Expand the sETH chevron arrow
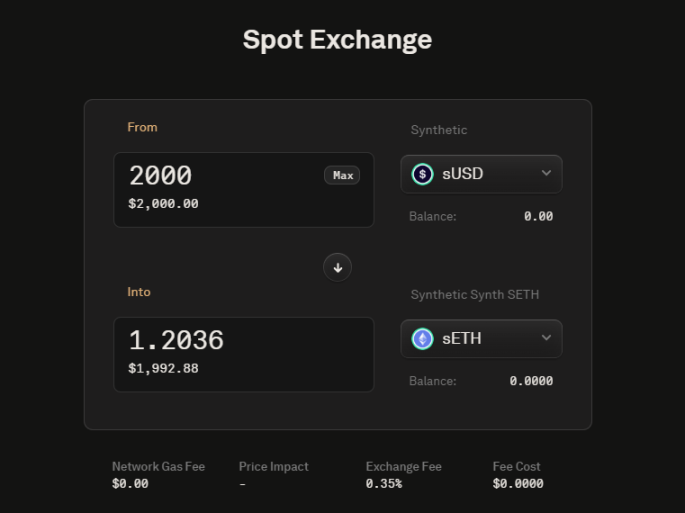The image size is (685, 513). pos(546,338)
